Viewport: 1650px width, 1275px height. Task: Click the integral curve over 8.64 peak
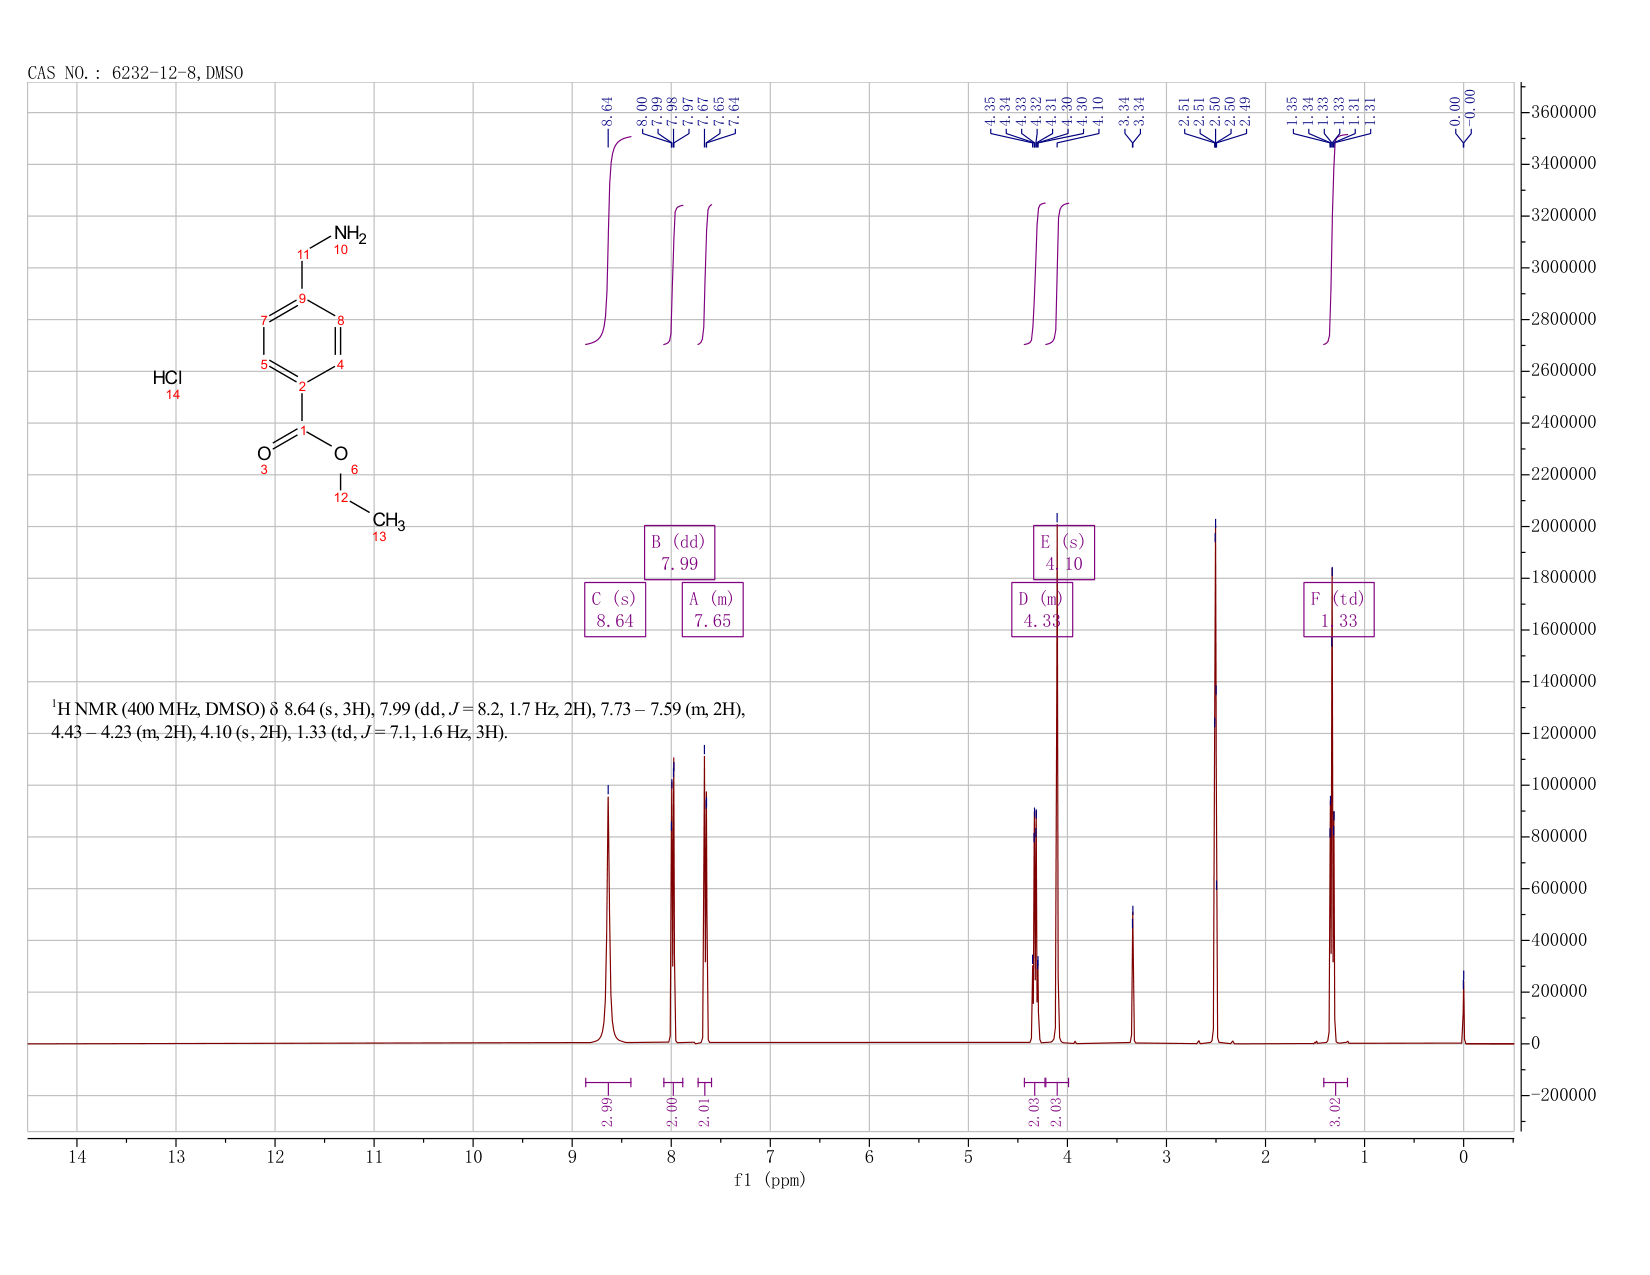(x=608, y=240)
